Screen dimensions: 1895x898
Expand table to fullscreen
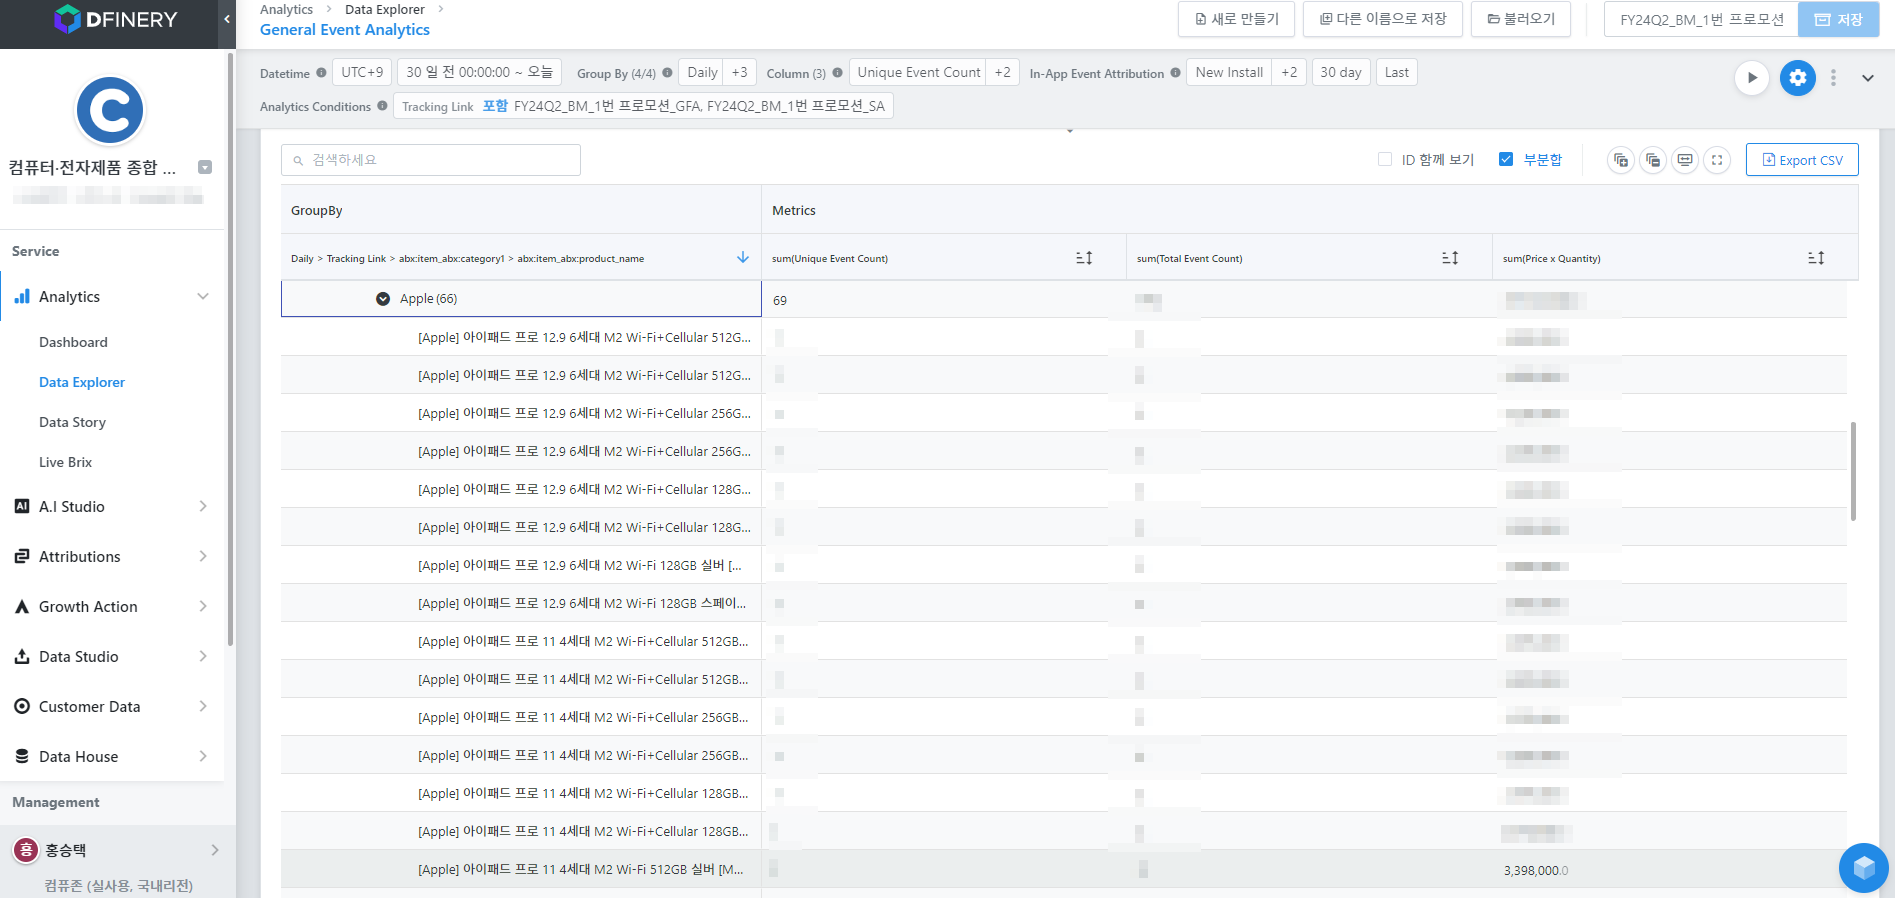tap(1717, 160)
